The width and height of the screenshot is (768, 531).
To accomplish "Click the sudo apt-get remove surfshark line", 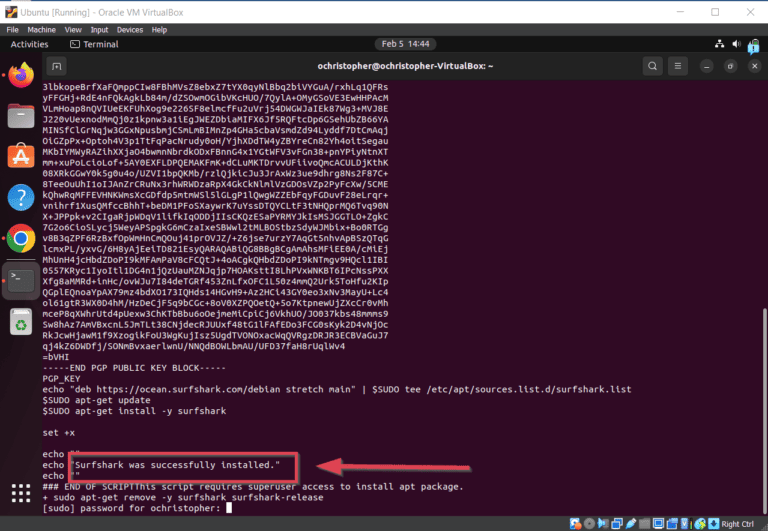I will point(183,497).
